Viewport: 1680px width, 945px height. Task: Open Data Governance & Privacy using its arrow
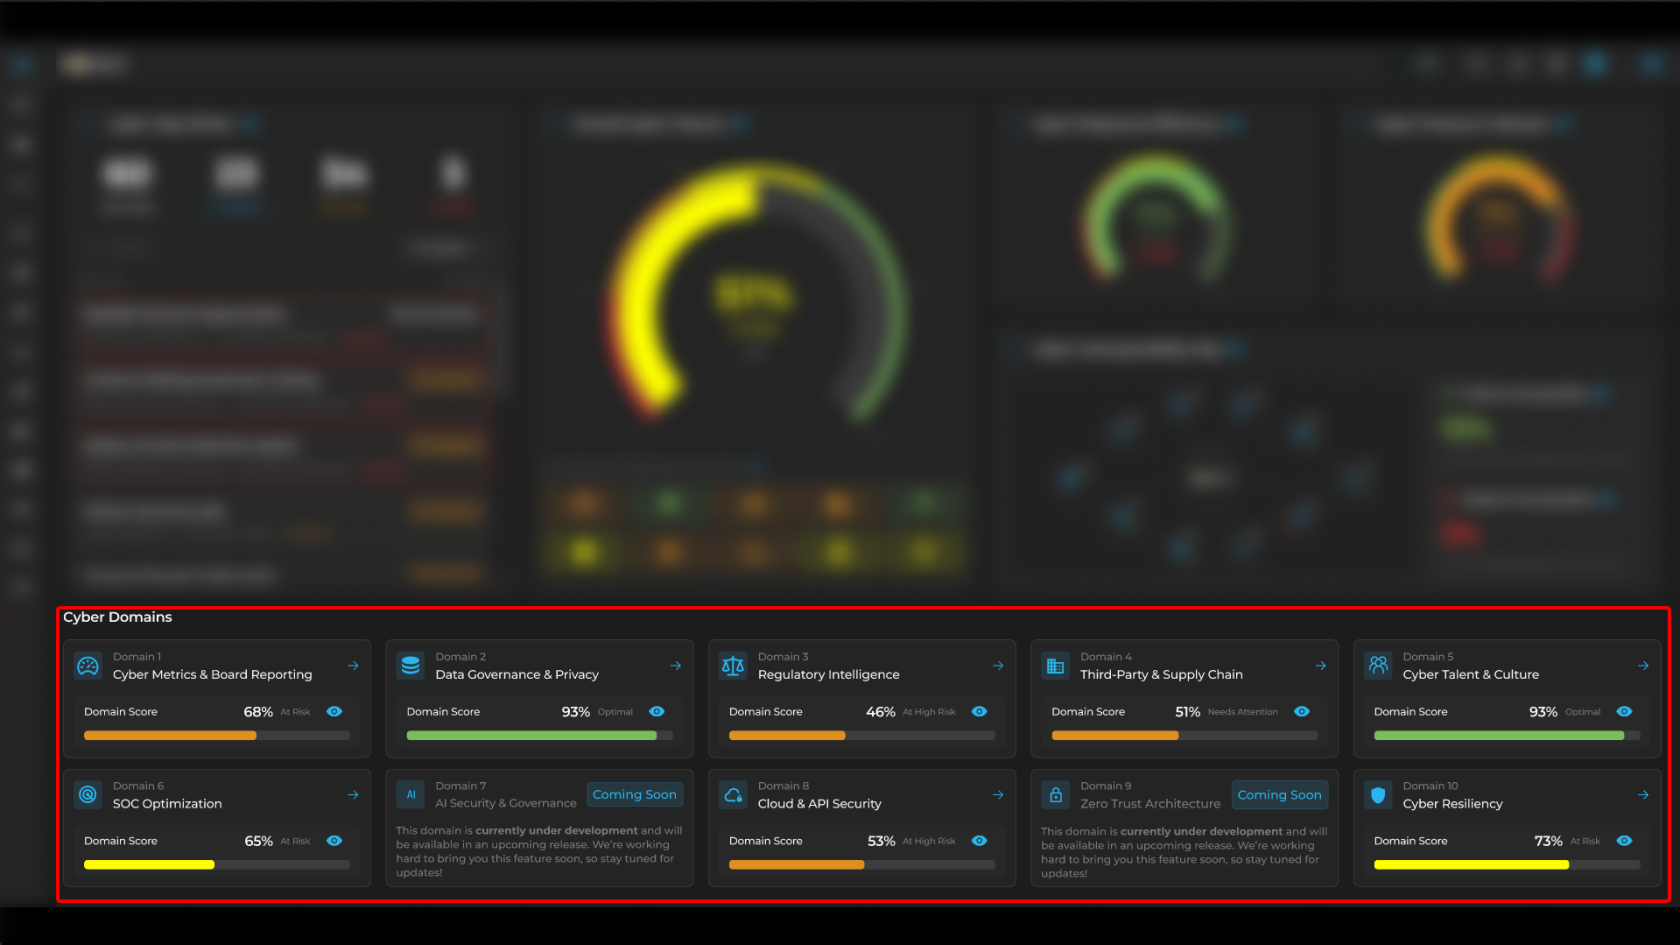point(676,666)
